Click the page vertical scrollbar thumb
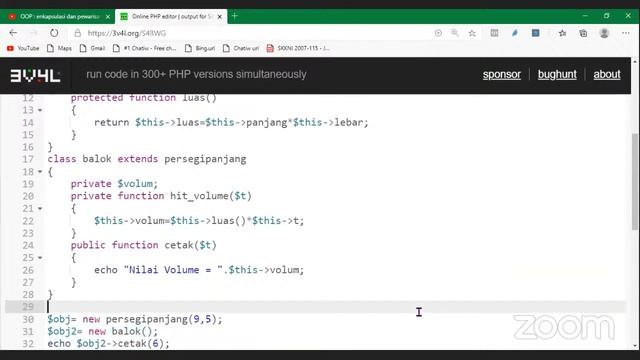The image size is (640, 360). (635, 182)
